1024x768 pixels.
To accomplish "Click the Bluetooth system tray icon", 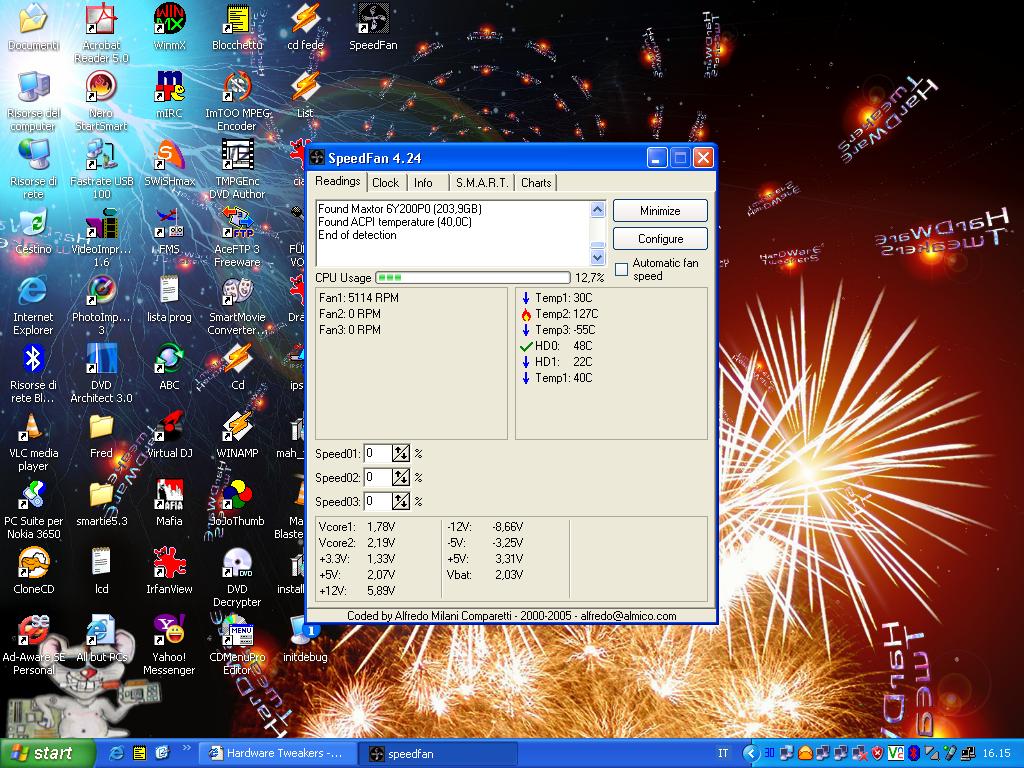I will pyautogui.click(x=914, y=754).
